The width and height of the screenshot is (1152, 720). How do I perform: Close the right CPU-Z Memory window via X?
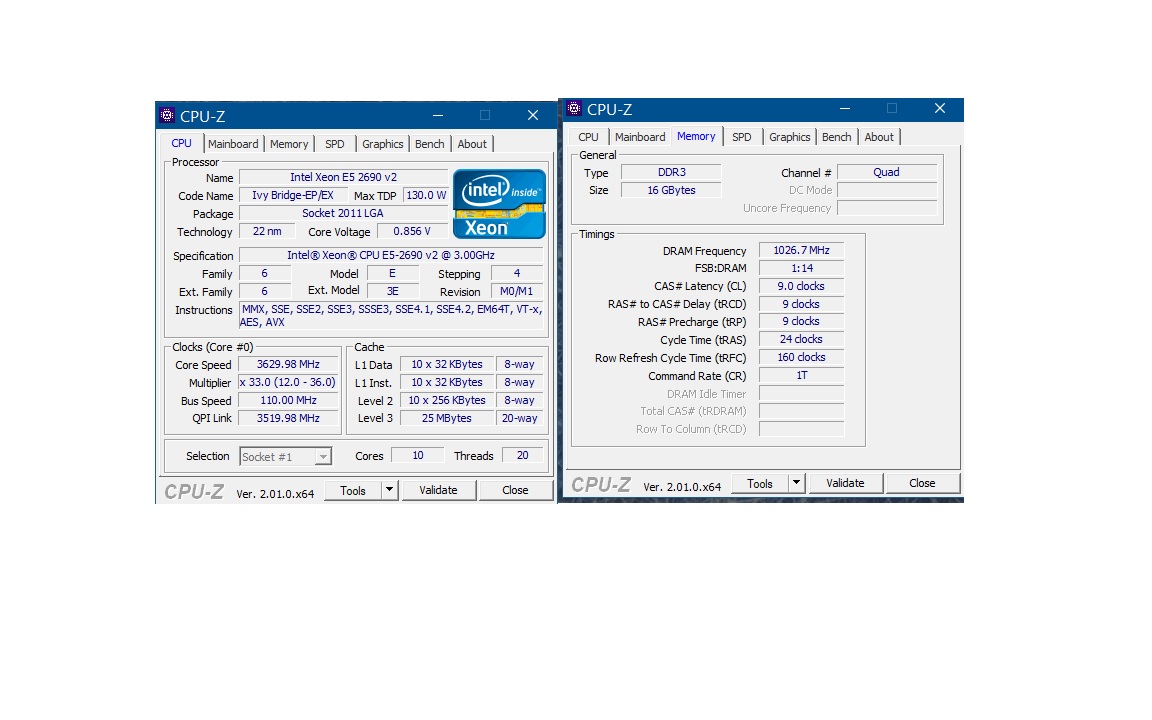[940, 109]
